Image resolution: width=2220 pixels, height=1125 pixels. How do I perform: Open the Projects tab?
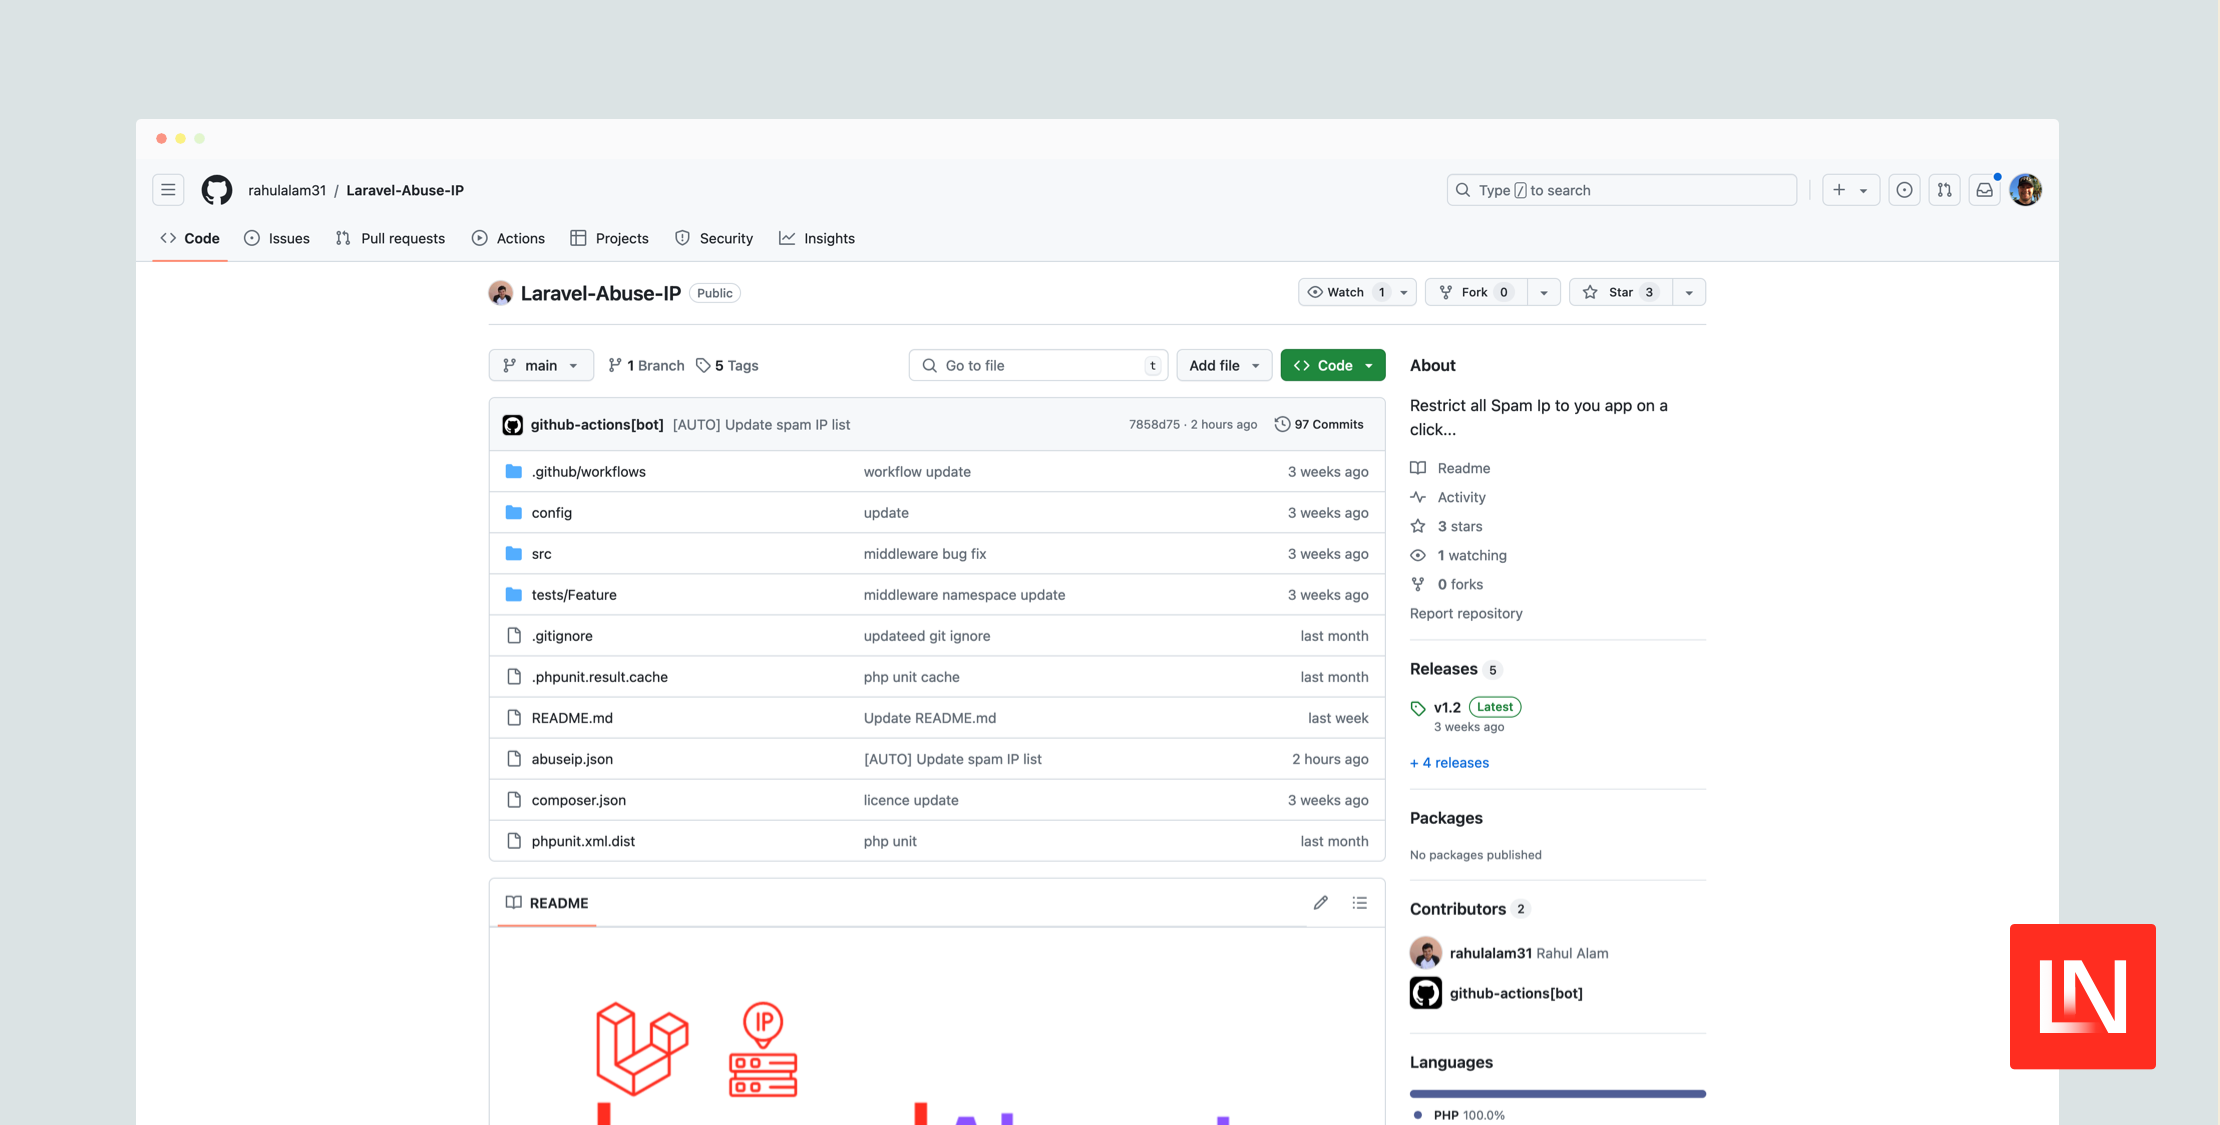point(609,238)
